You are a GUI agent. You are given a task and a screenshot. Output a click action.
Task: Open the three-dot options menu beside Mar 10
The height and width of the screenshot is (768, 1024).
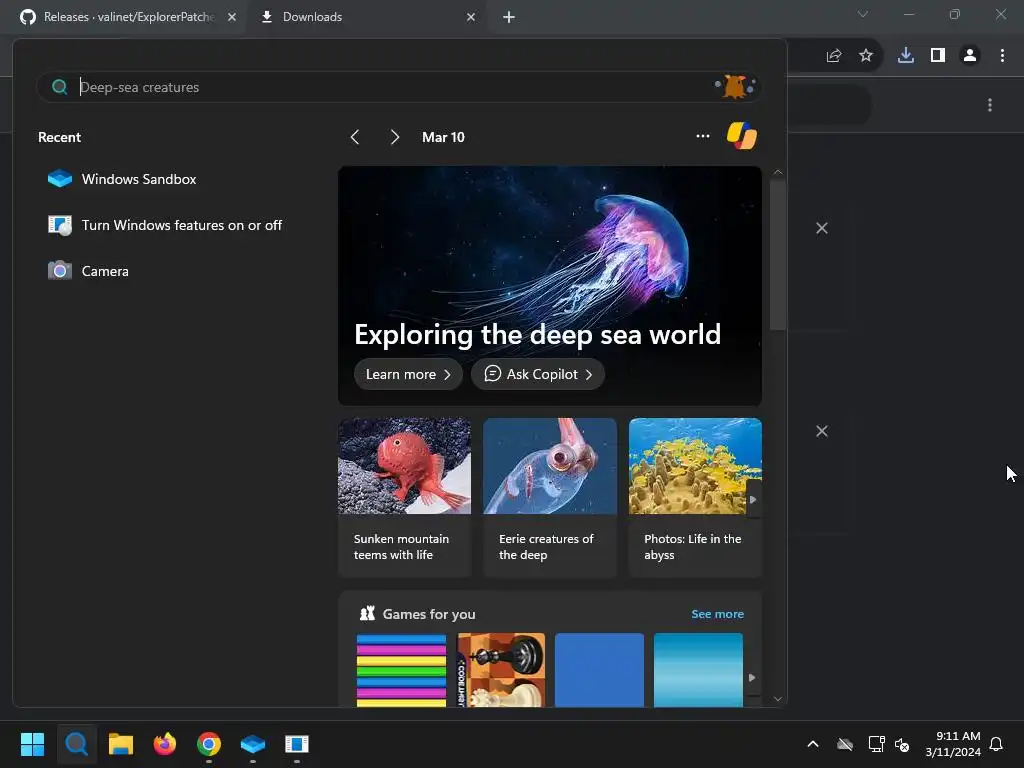pos(703,136)
